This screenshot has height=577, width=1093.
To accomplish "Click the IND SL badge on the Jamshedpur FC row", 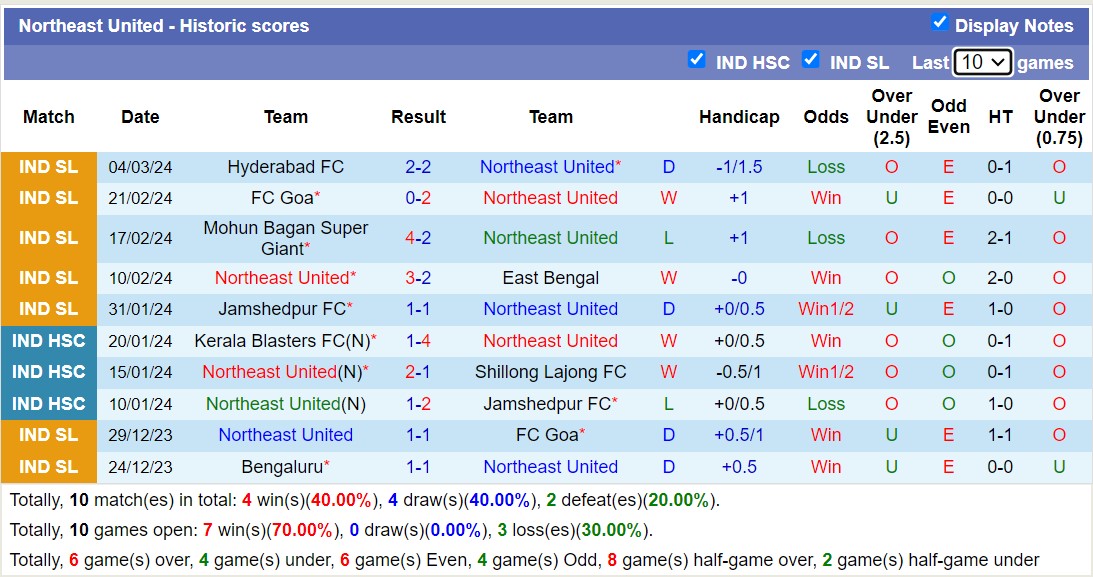I will pyautogui.click(x=49, y=309).
